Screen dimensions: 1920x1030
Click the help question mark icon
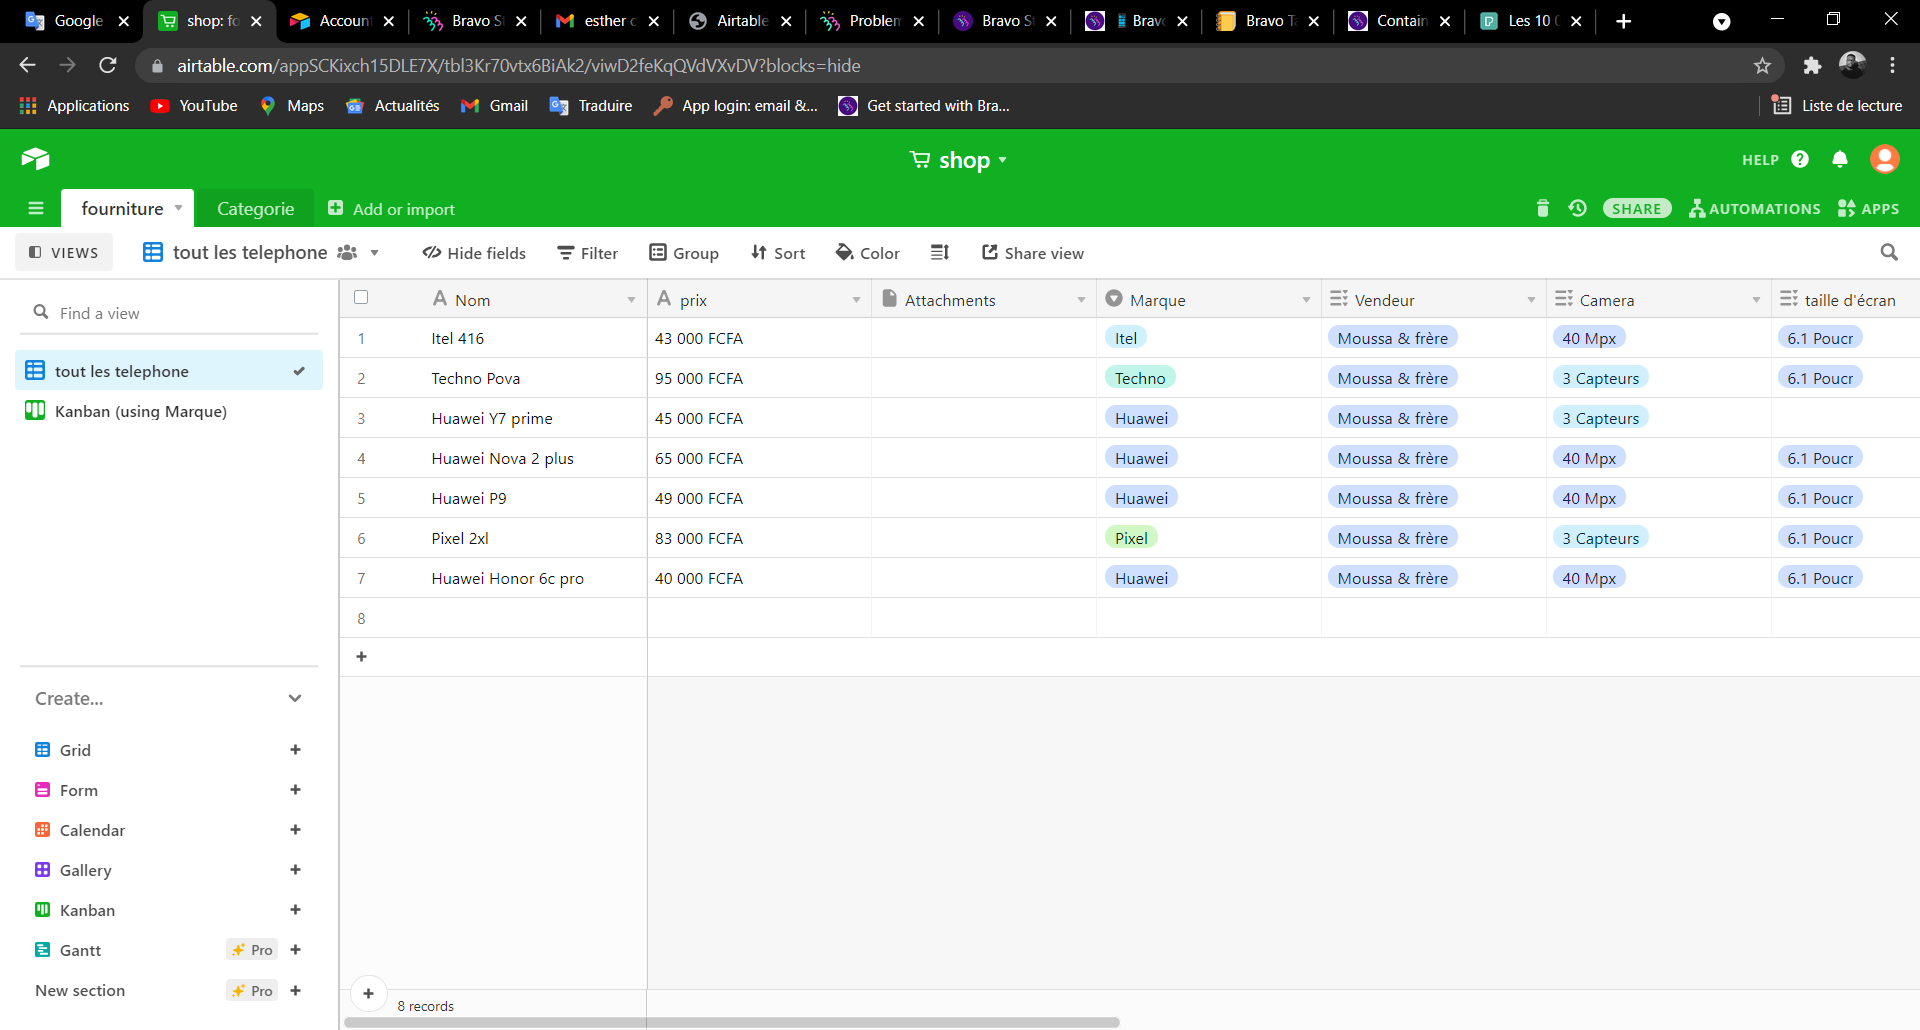[1800, 159]
